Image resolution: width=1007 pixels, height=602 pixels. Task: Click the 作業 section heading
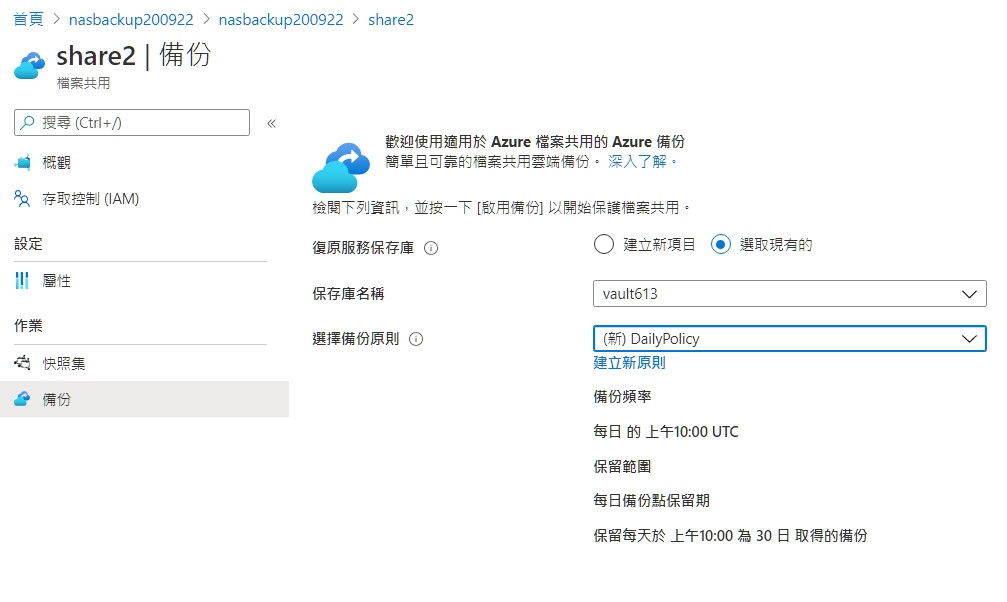coord(28,326)
